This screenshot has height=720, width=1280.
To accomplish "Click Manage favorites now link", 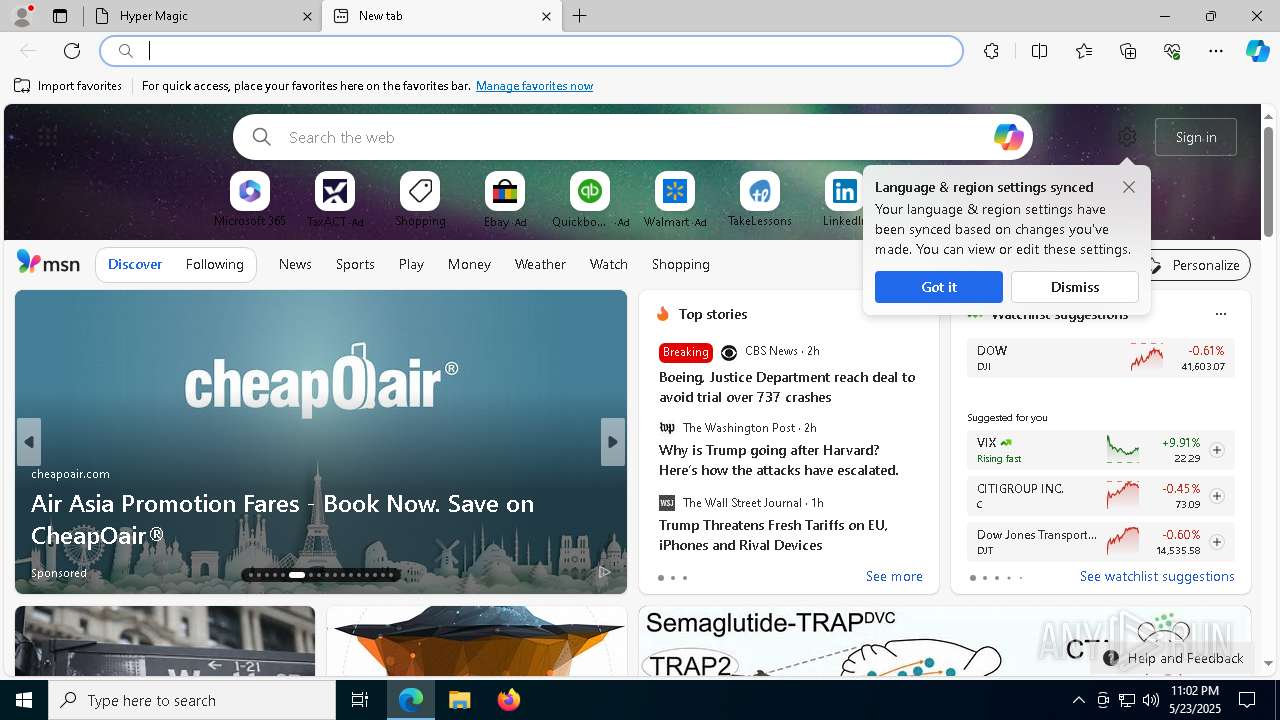I will click(534, 86).
